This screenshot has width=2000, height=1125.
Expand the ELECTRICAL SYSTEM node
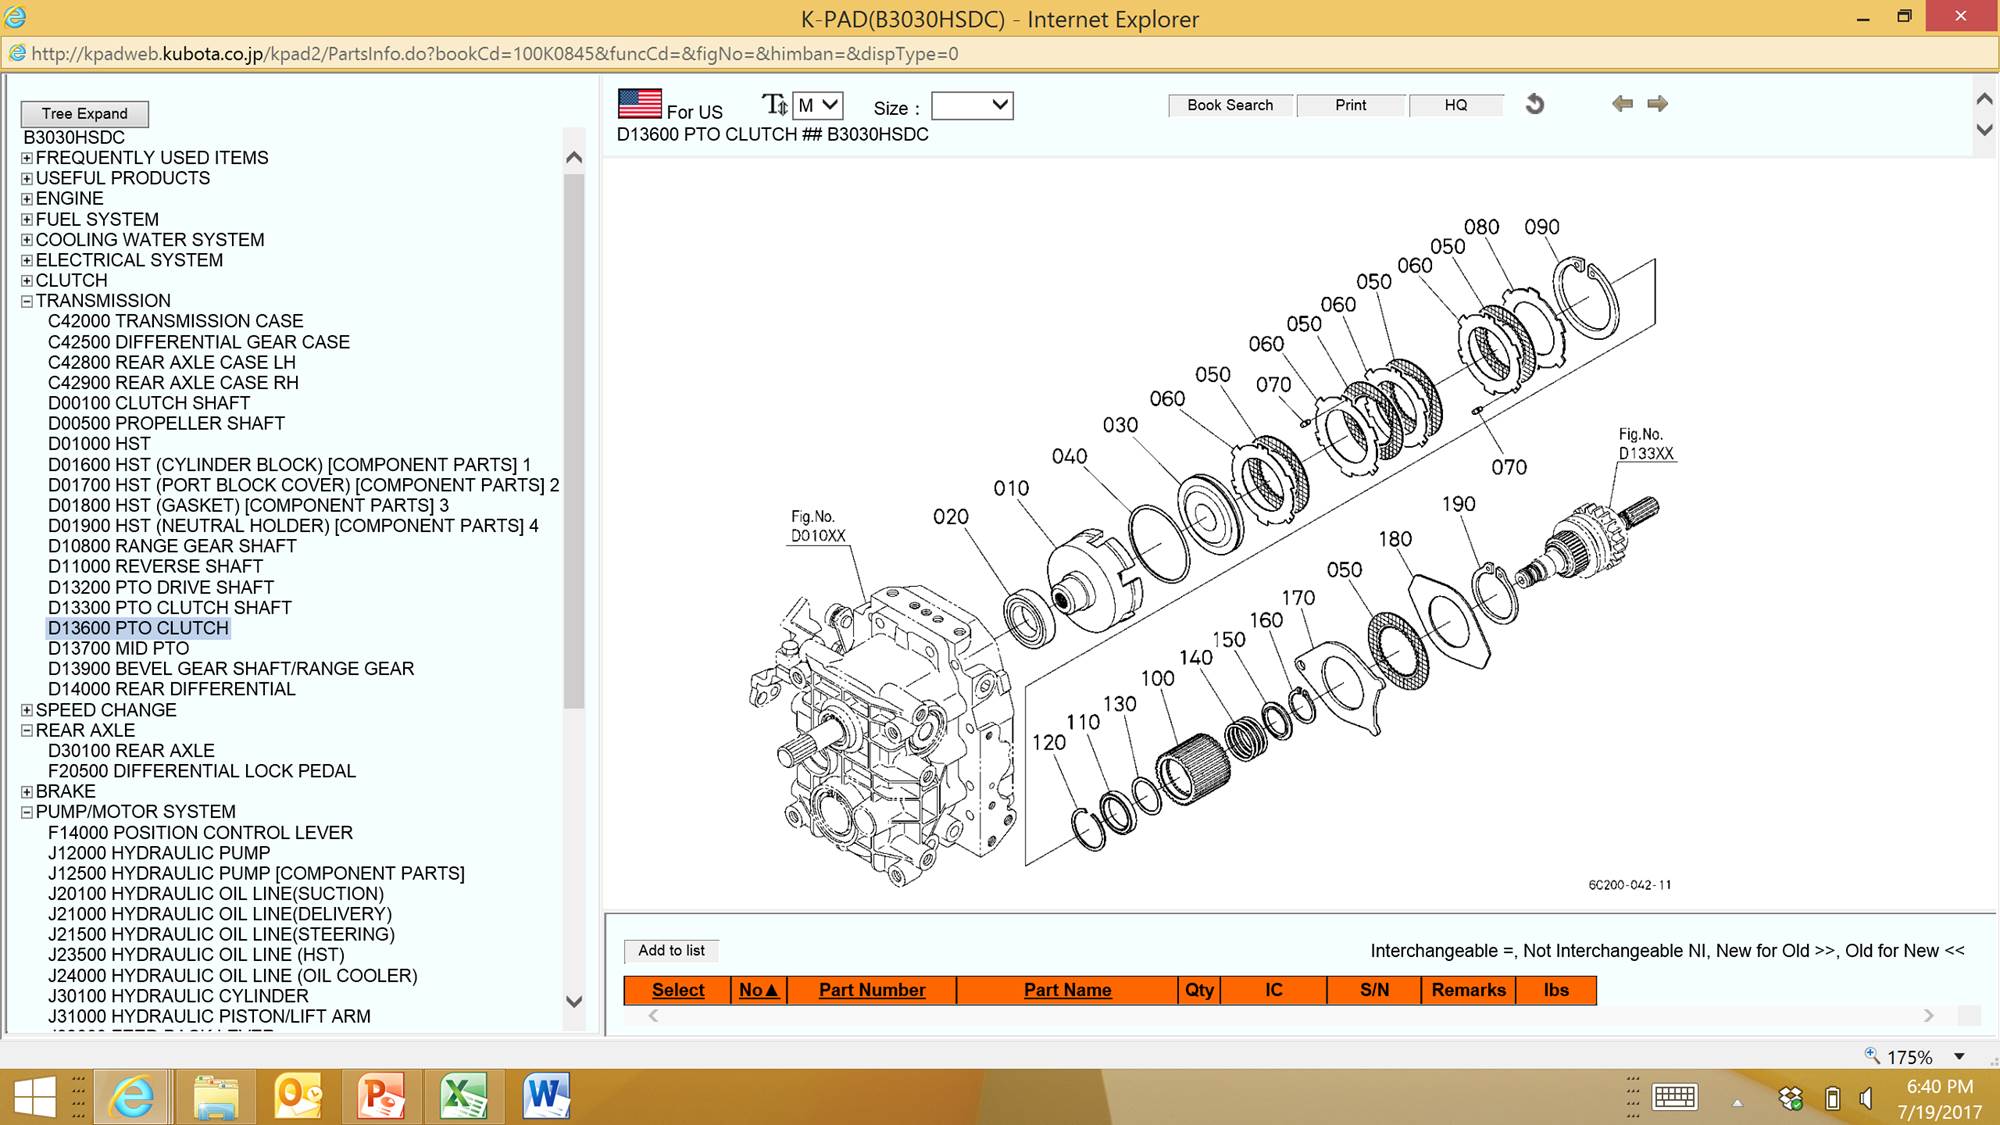(x=27, y=260)
